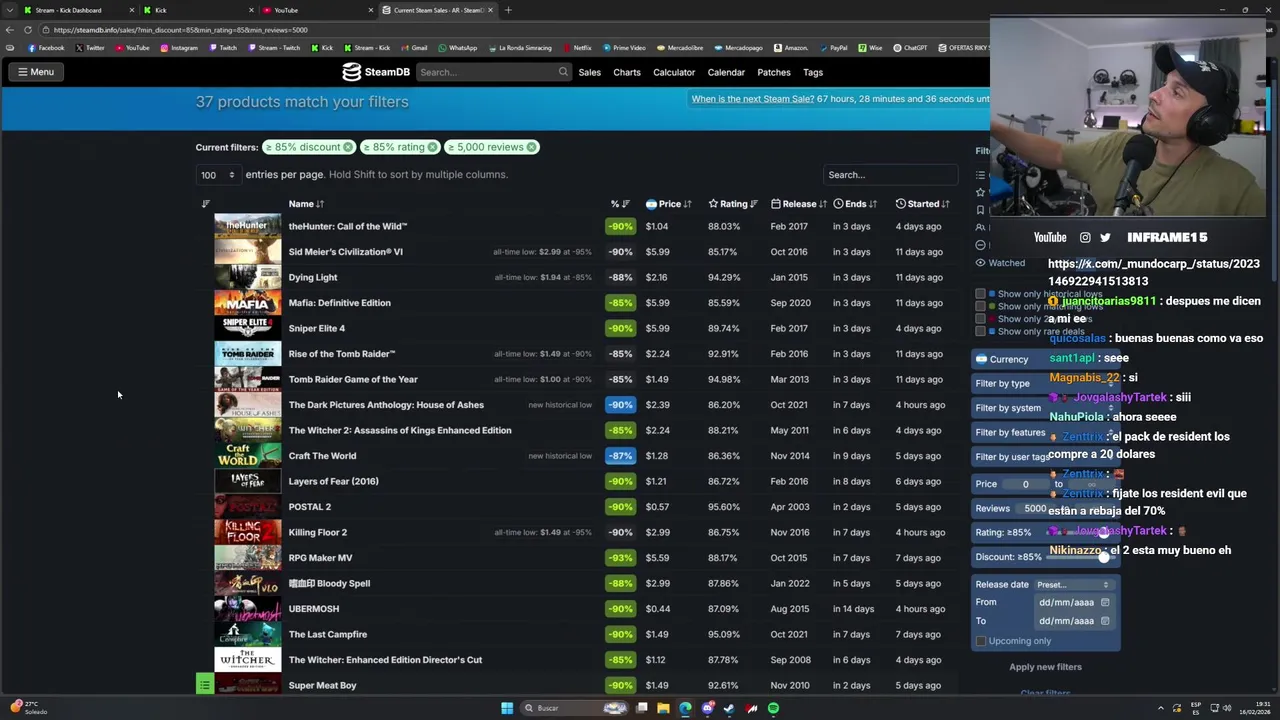Remove the 85% discount filter chip
This screenshot has height=720, width=1280.
point(348,147)
